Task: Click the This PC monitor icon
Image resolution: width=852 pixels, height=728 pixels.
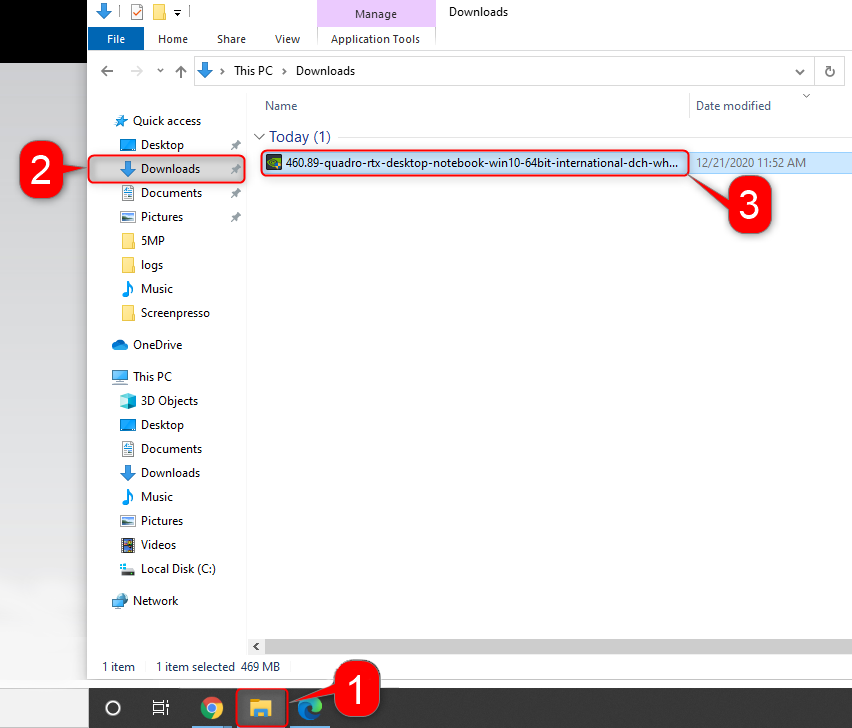Action: [120, 376]
